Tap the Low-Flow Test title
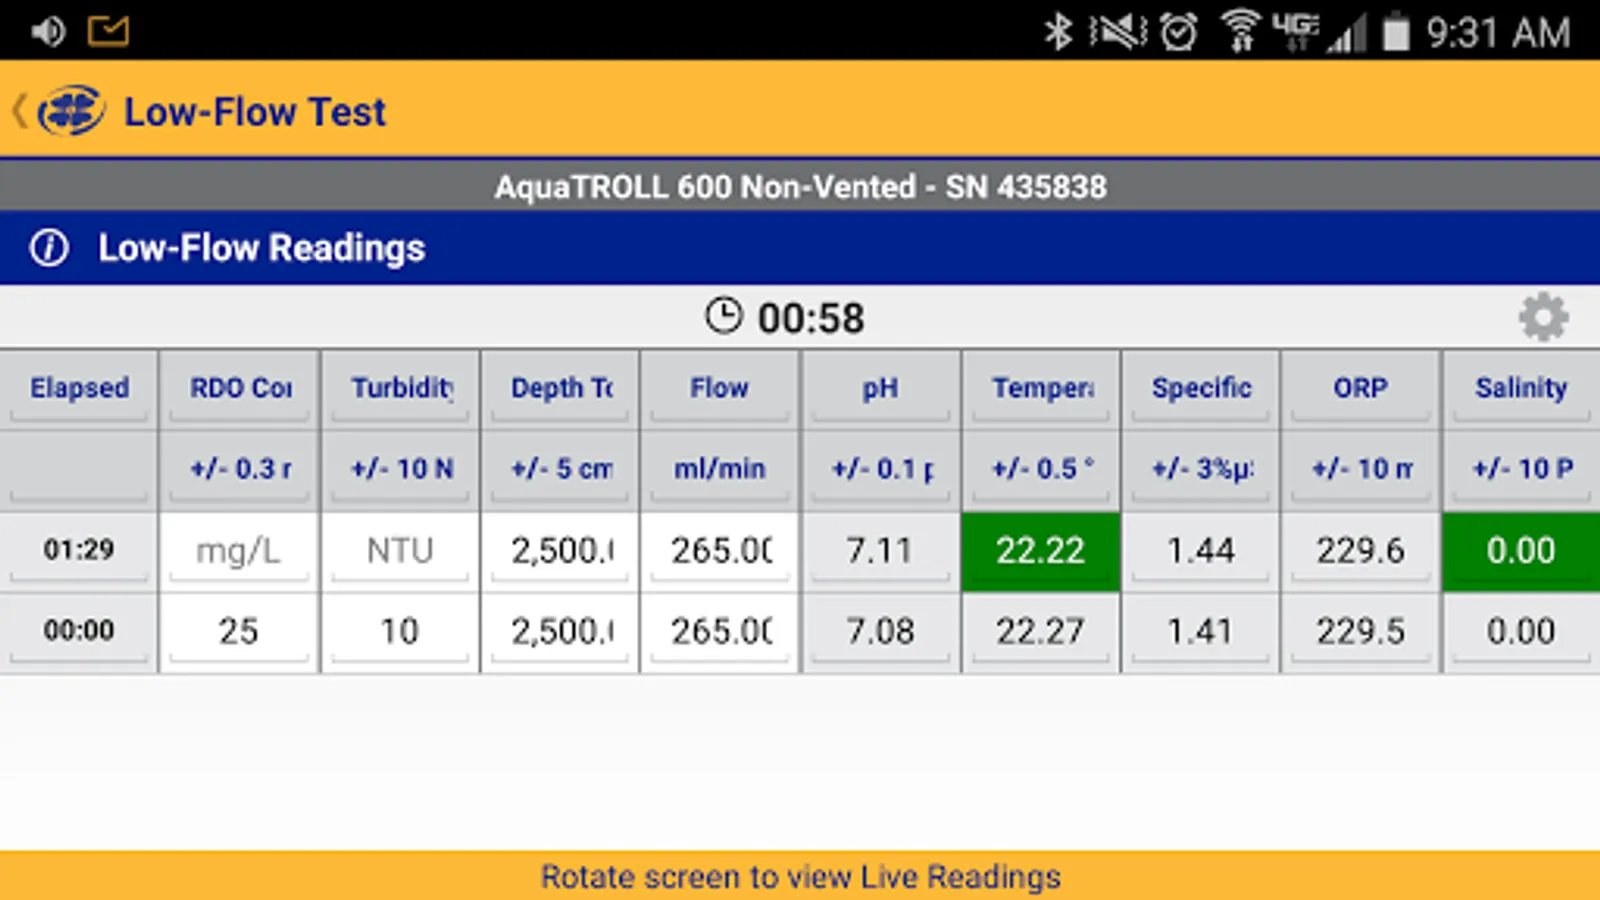The width and height of the screenshot is (1600, 900). [x=255, y=112]
